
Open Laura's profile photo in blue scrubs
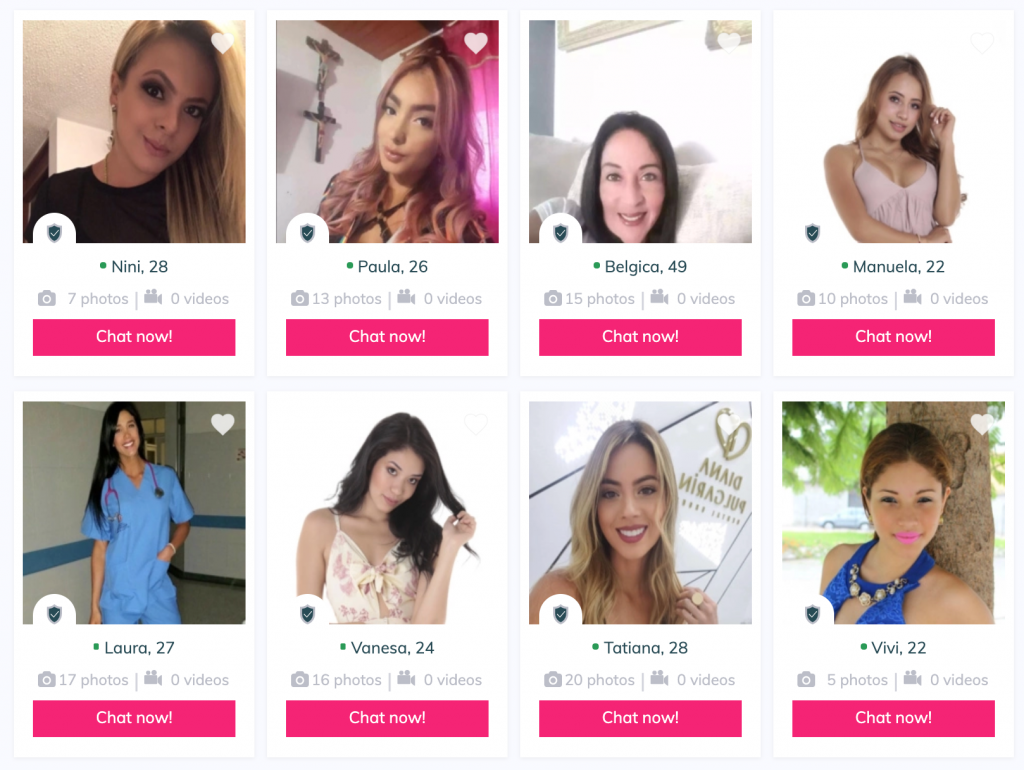[x=134, y=513]
